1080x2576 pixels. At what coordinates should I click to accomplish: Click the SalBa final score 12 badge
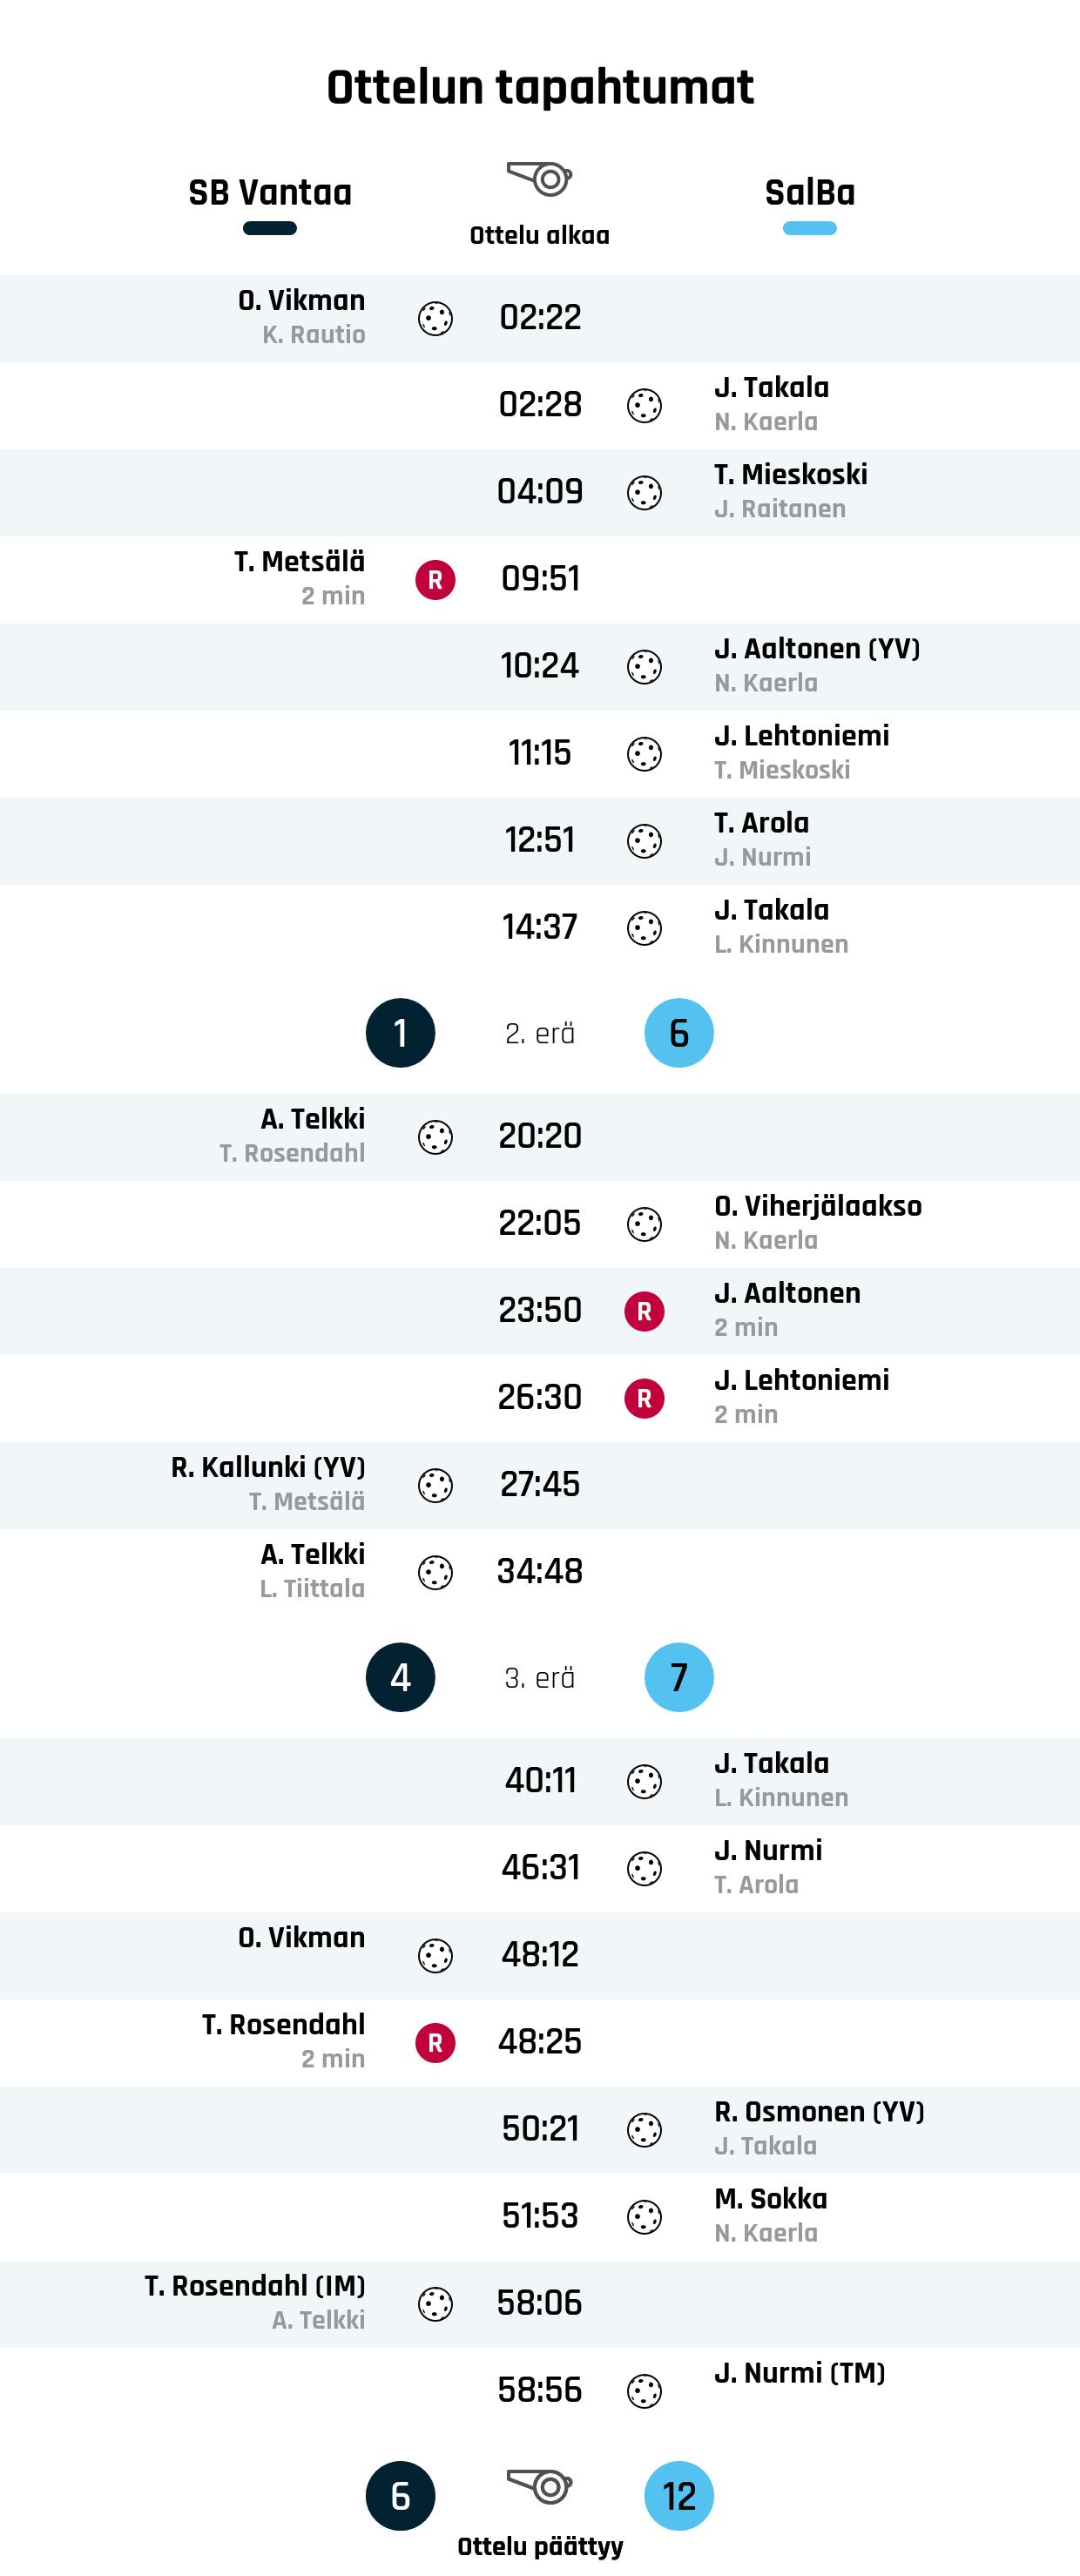click(678, 2495)
